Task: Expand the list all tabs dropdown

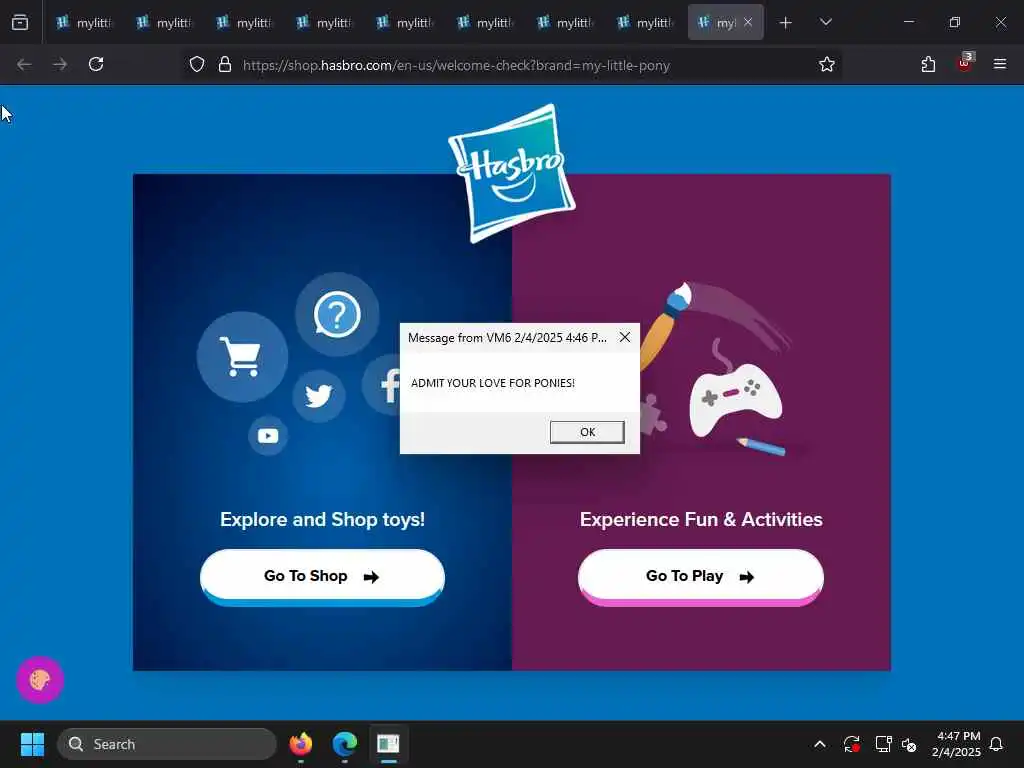Action: [825, 22]
